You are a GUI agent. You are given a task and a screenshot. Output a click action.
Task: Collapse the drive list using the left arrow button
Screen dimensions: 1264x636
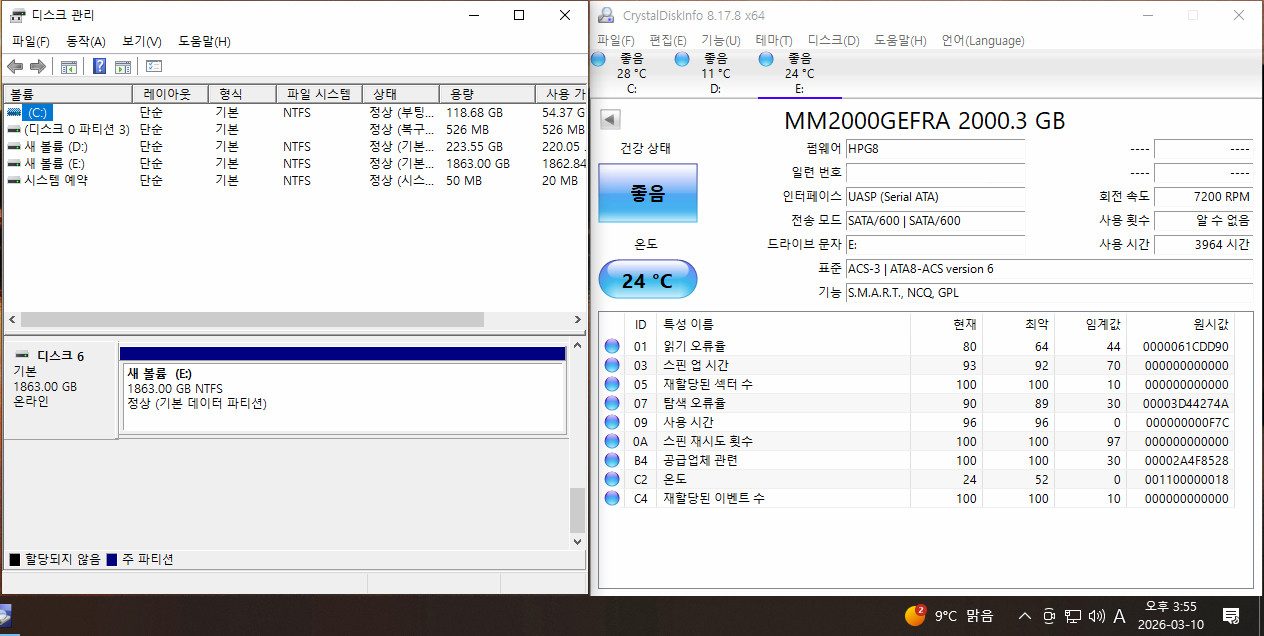[x=610, y=119]
